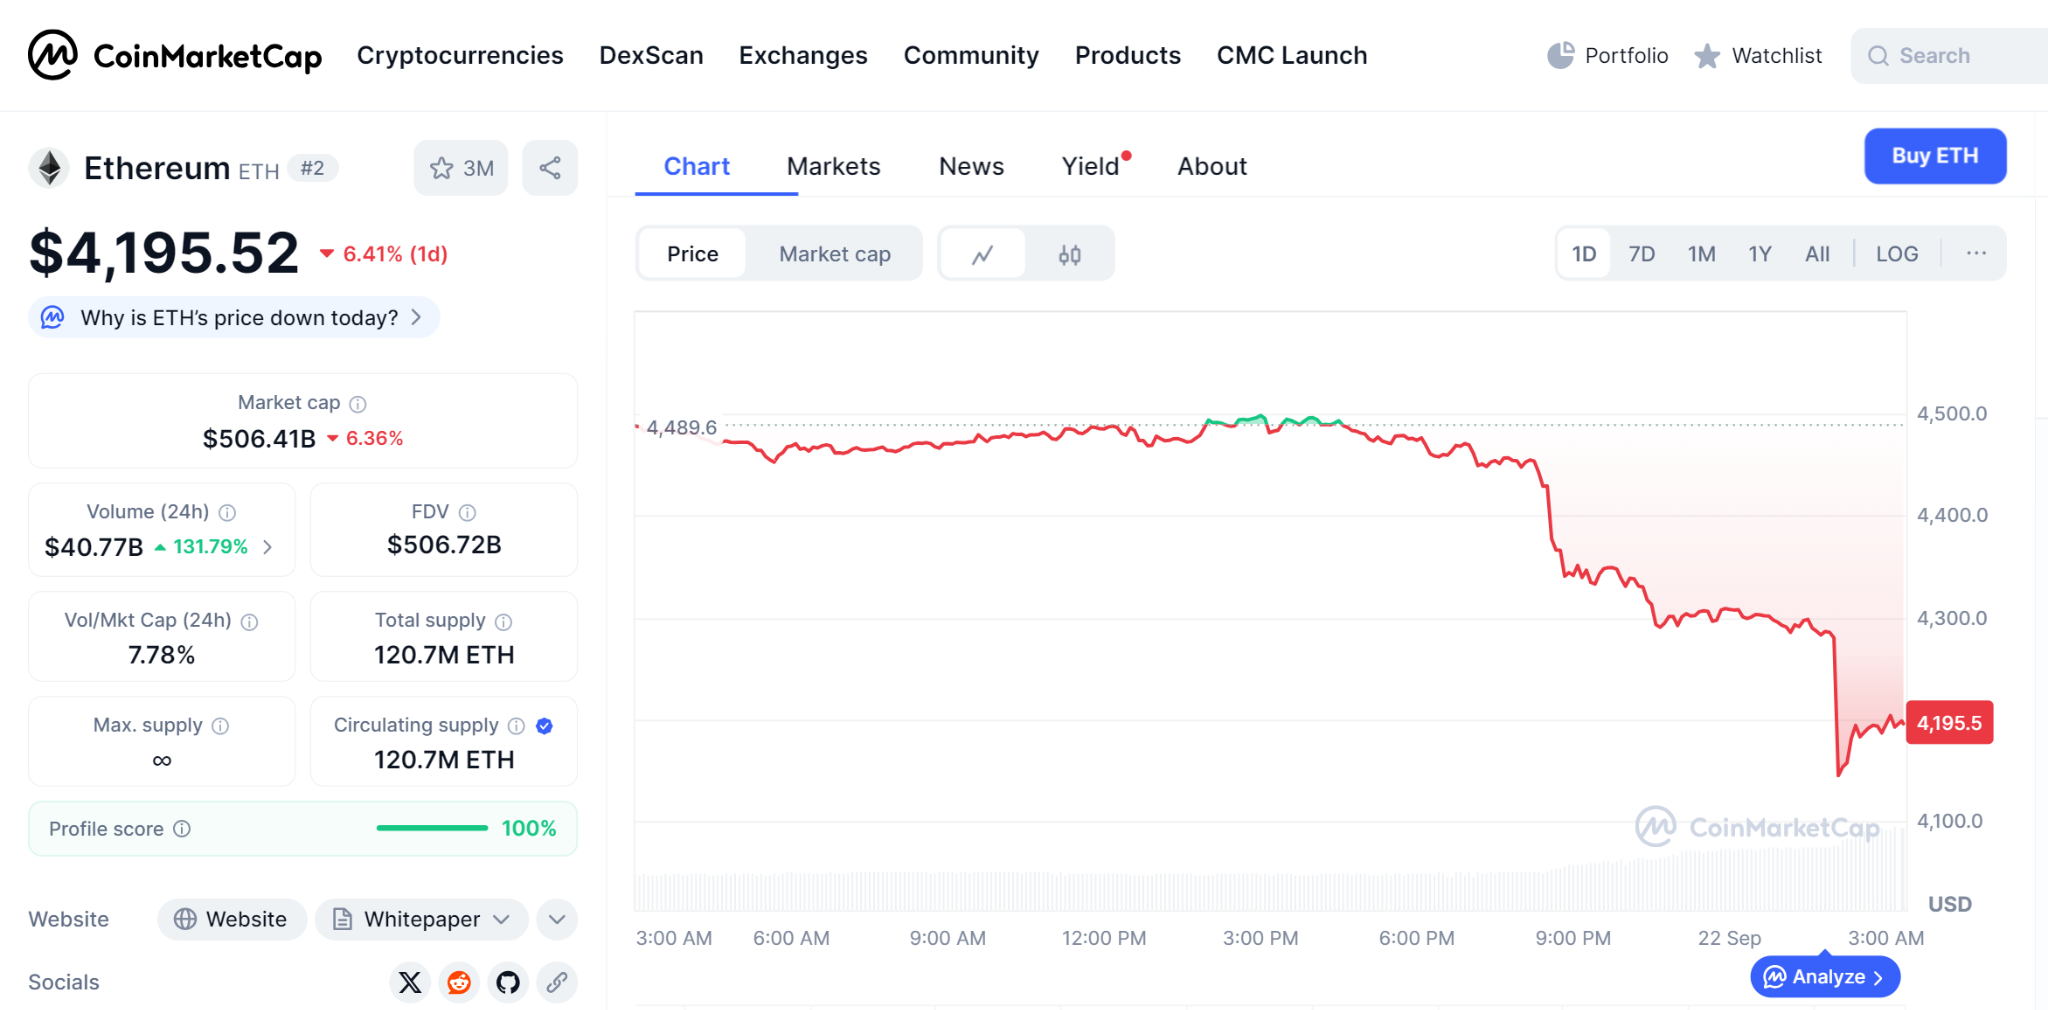Viewport: 2048px width, 1010px height.
Task: Click Total supply info icon
Action: click(x=504, y=622)
